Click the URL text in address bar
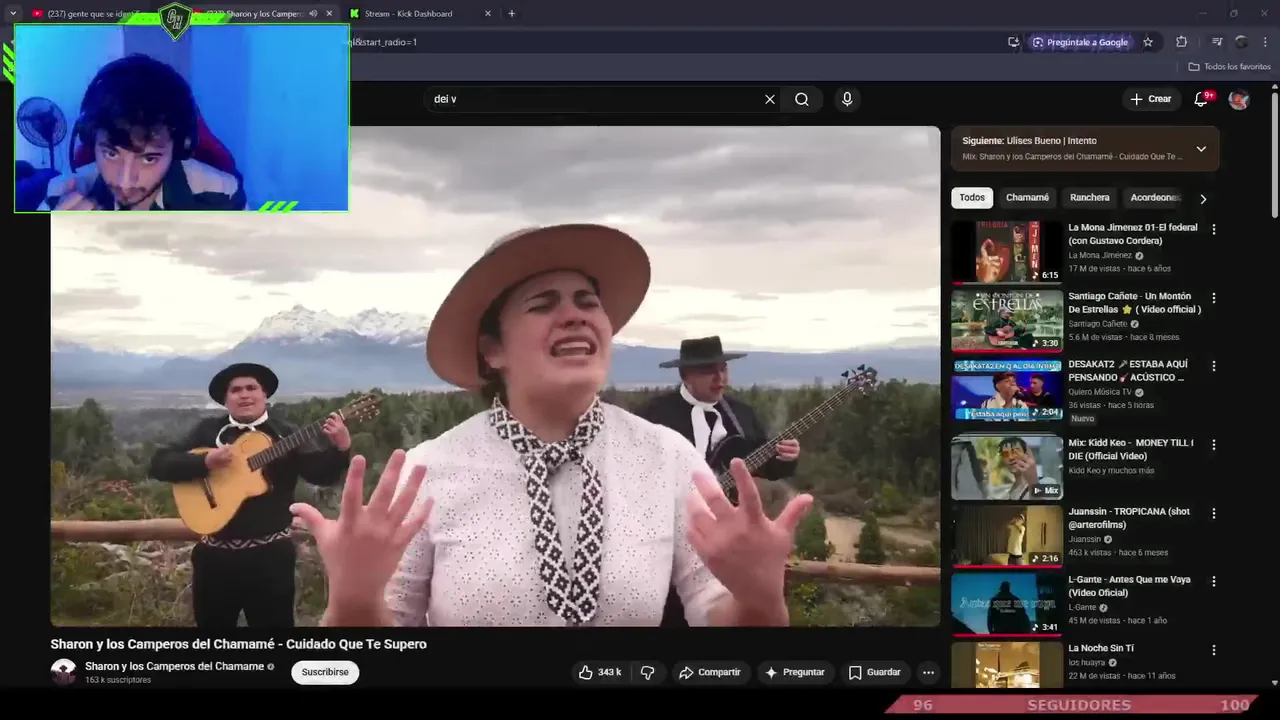This screenshot has height=720, width=1280. pos(383,42)
